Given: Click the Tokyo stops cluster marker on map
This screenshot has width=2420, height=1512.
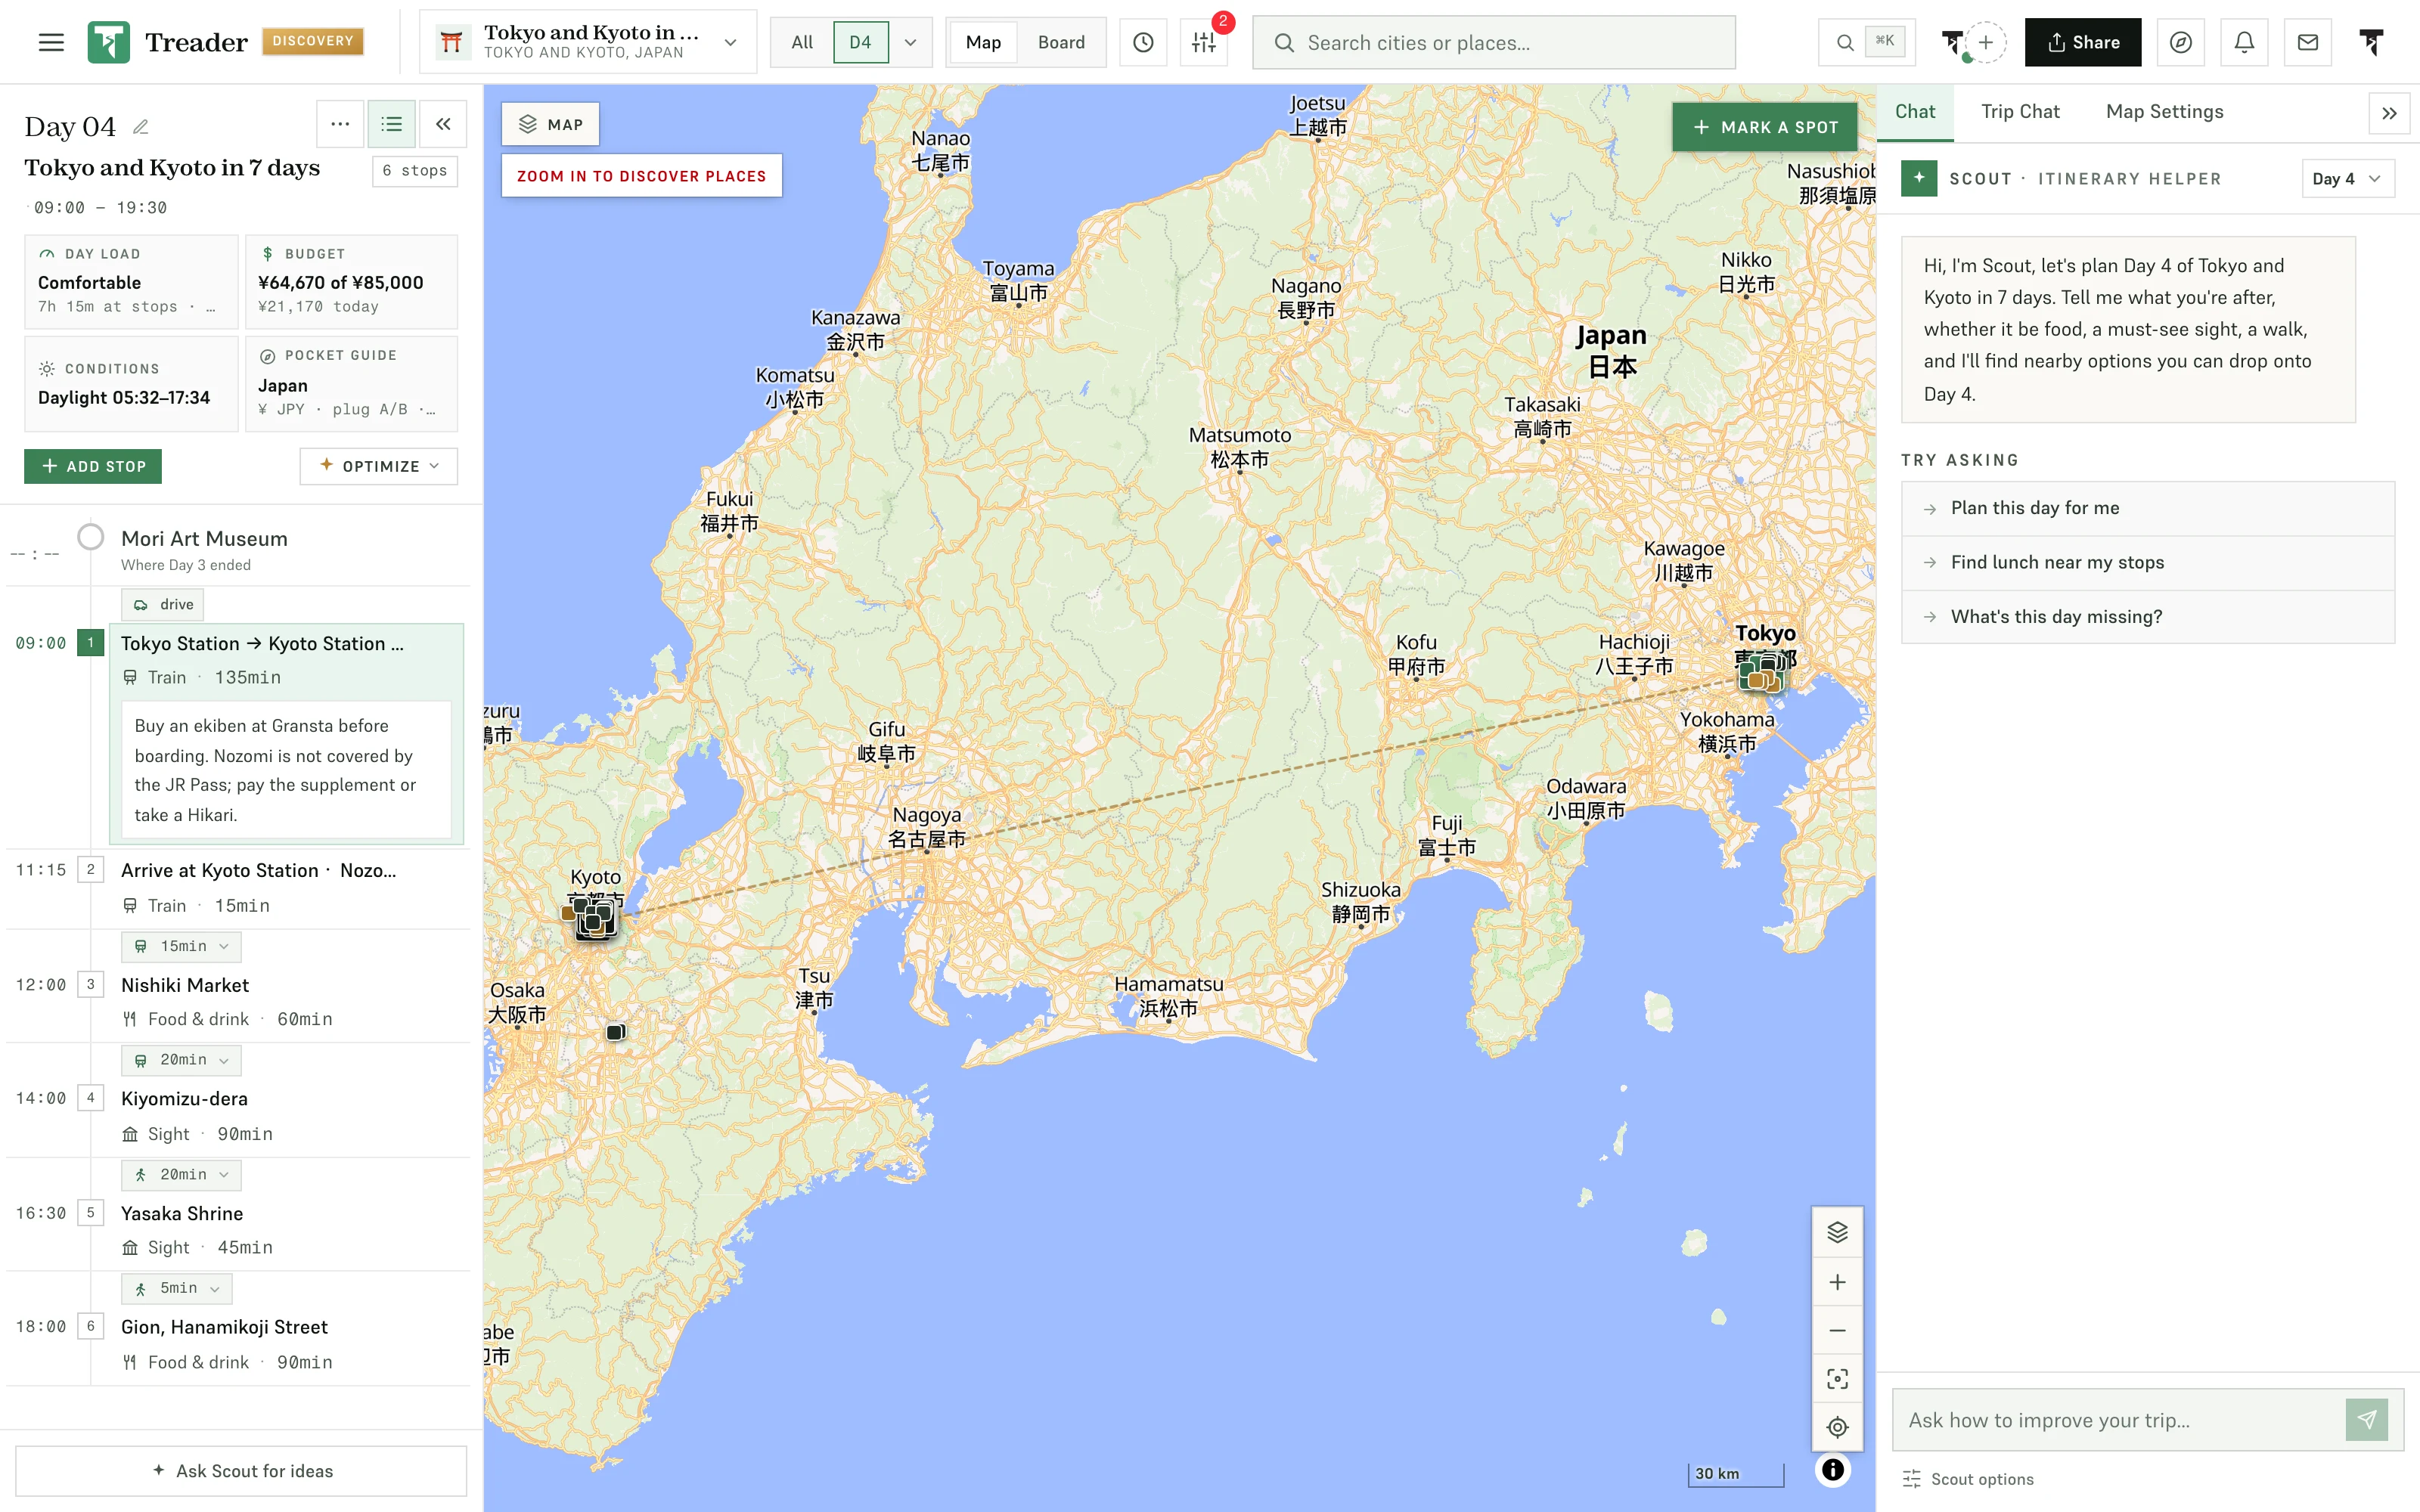Looking at the screenshot, I should pos(1762,673).
